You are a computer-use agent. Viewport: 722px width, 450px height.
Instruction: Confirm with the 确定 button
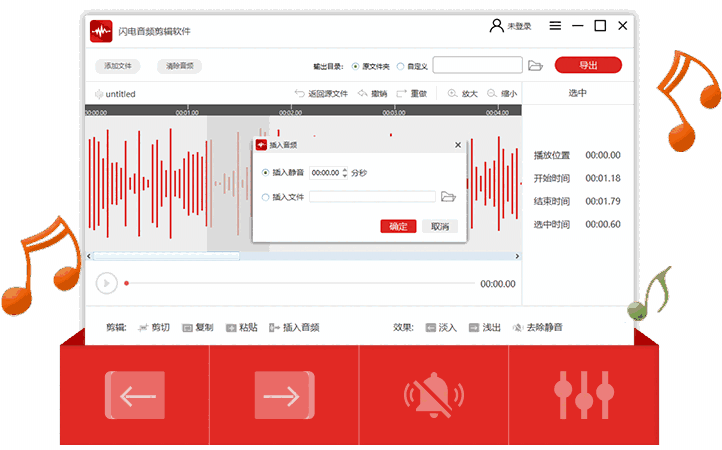click(x=398, y=226)
